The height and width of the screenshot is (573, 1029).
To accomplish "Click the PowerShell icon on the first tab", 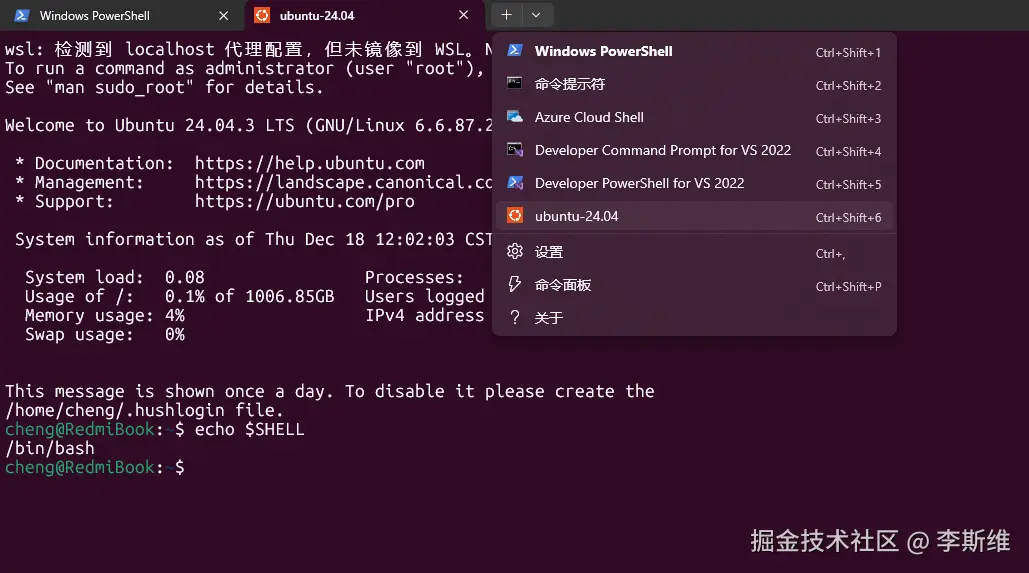I will click(x=22, y=15).
